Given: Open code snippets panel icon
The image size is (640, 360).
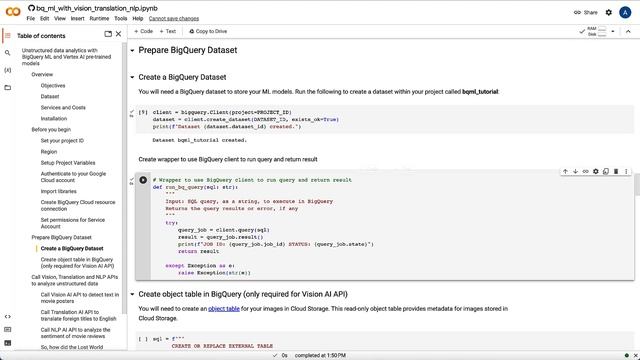Looking at the screenshot, I should (x=7, y=316).
